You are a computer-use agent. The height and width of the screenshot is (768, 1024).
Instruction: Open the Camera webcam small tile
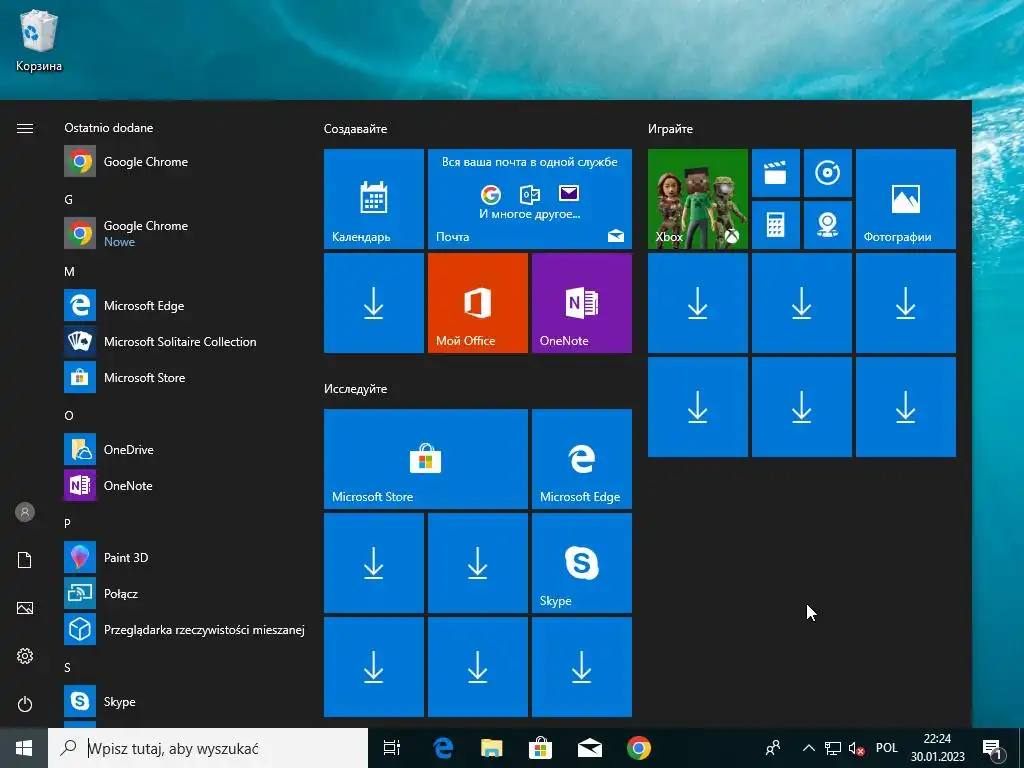[827, 225]
